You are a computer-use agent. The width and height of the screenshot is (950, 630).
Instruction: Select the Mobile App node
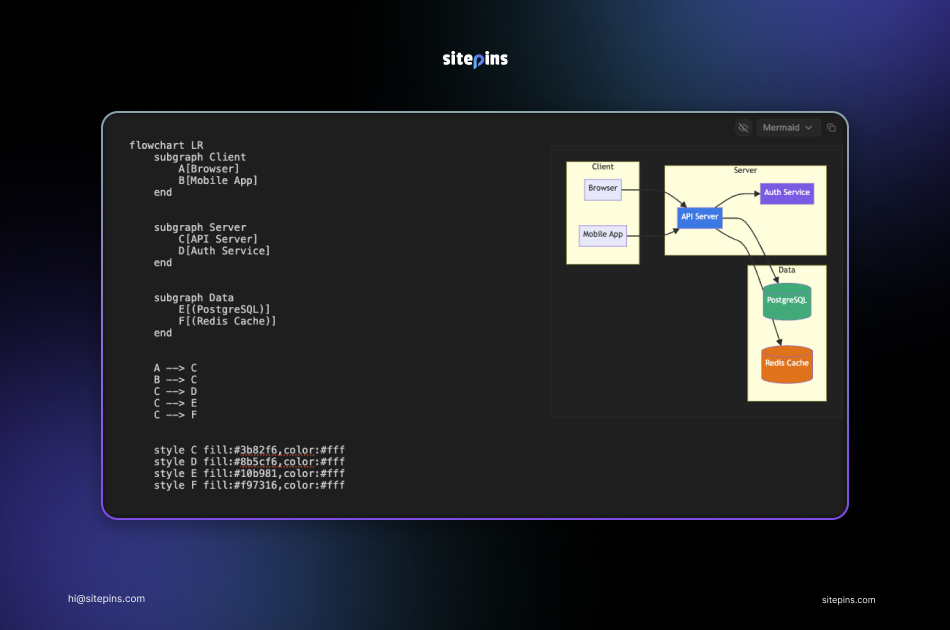[x=603, y=235]
